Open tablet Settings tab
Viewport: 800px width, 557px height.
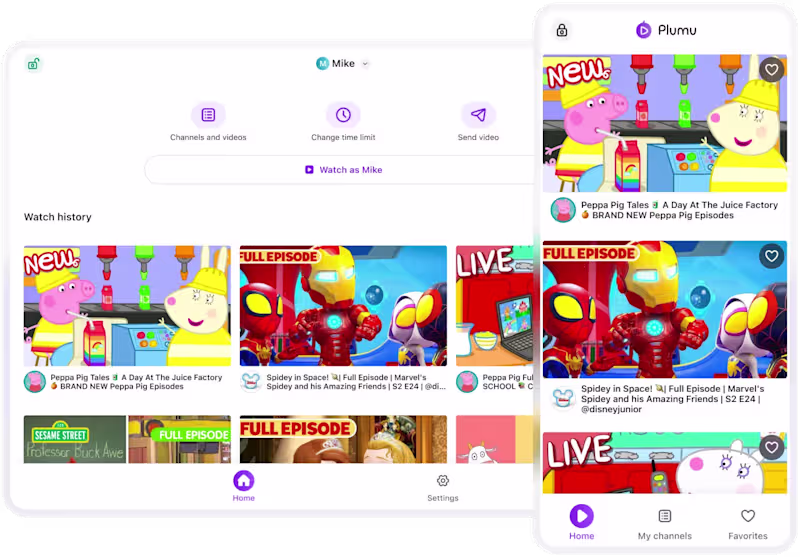click(442, 488)
